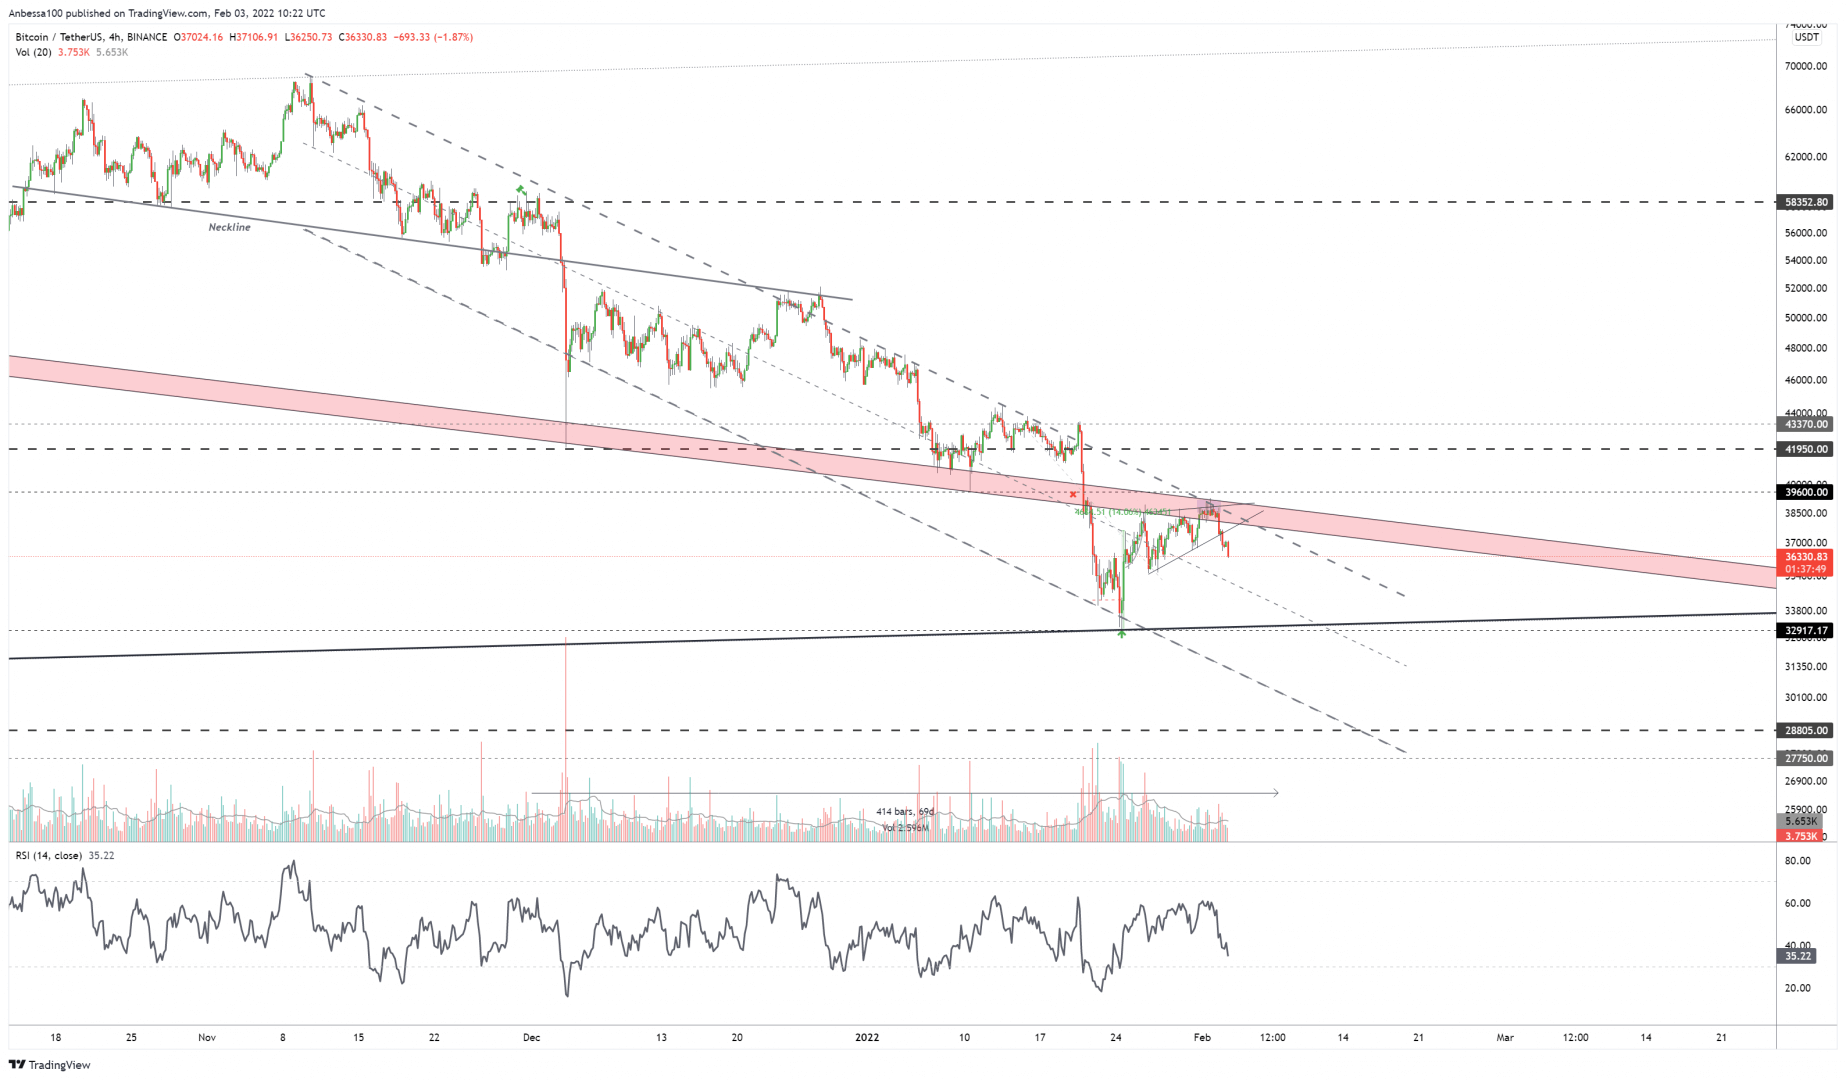1846x1080 pixels.
Task: Click the Neckline text annotation
Action: click(230, 227)
